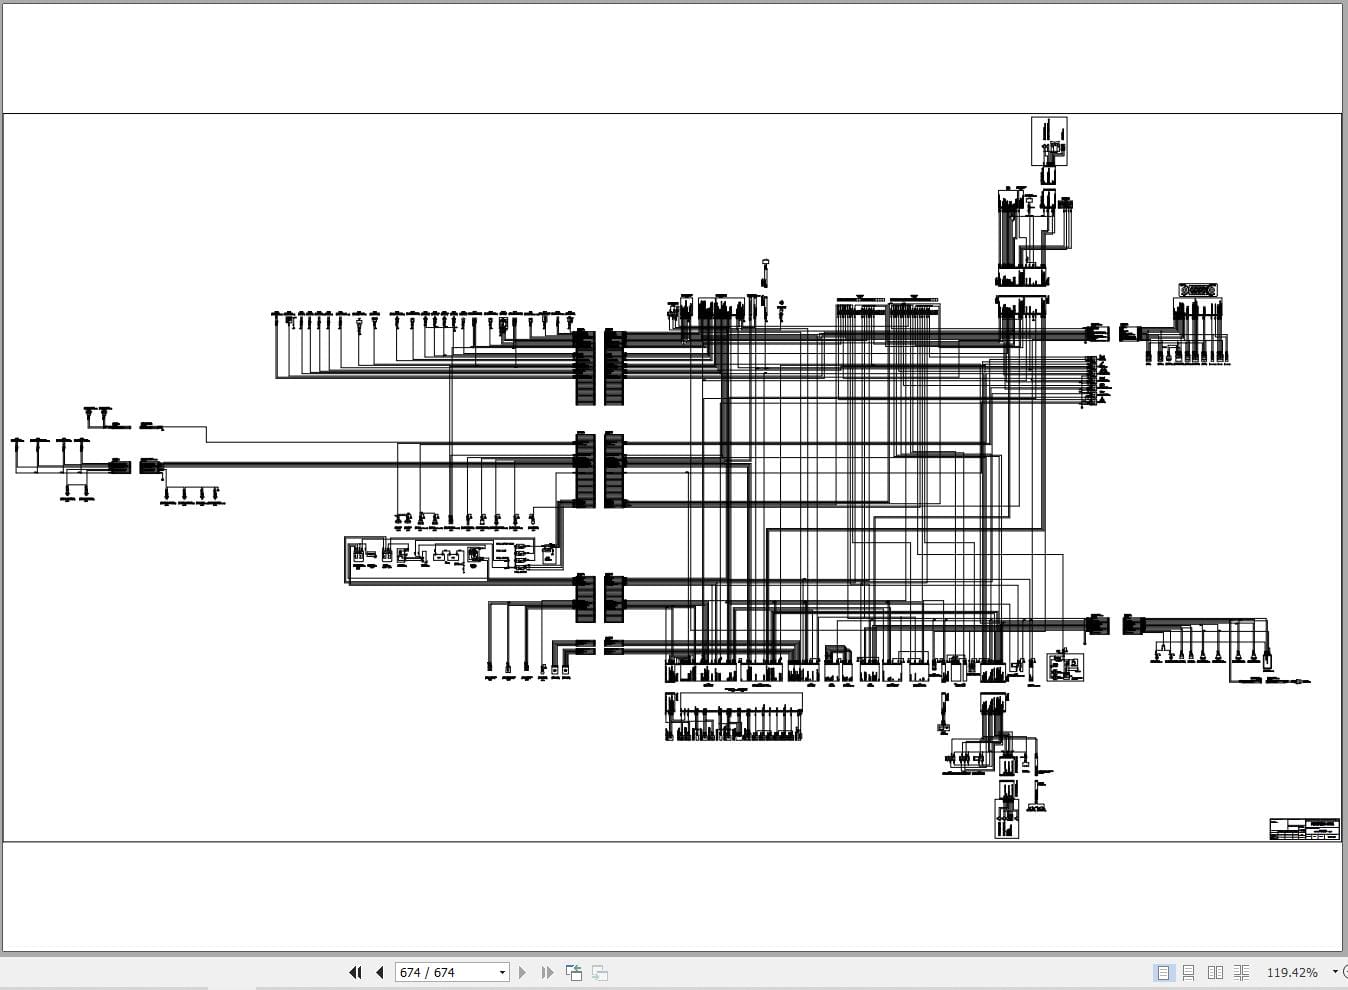Click the clock icon at bottom right
The height and width of the screenshot is (990, 1348).
tap(1344, 972)
